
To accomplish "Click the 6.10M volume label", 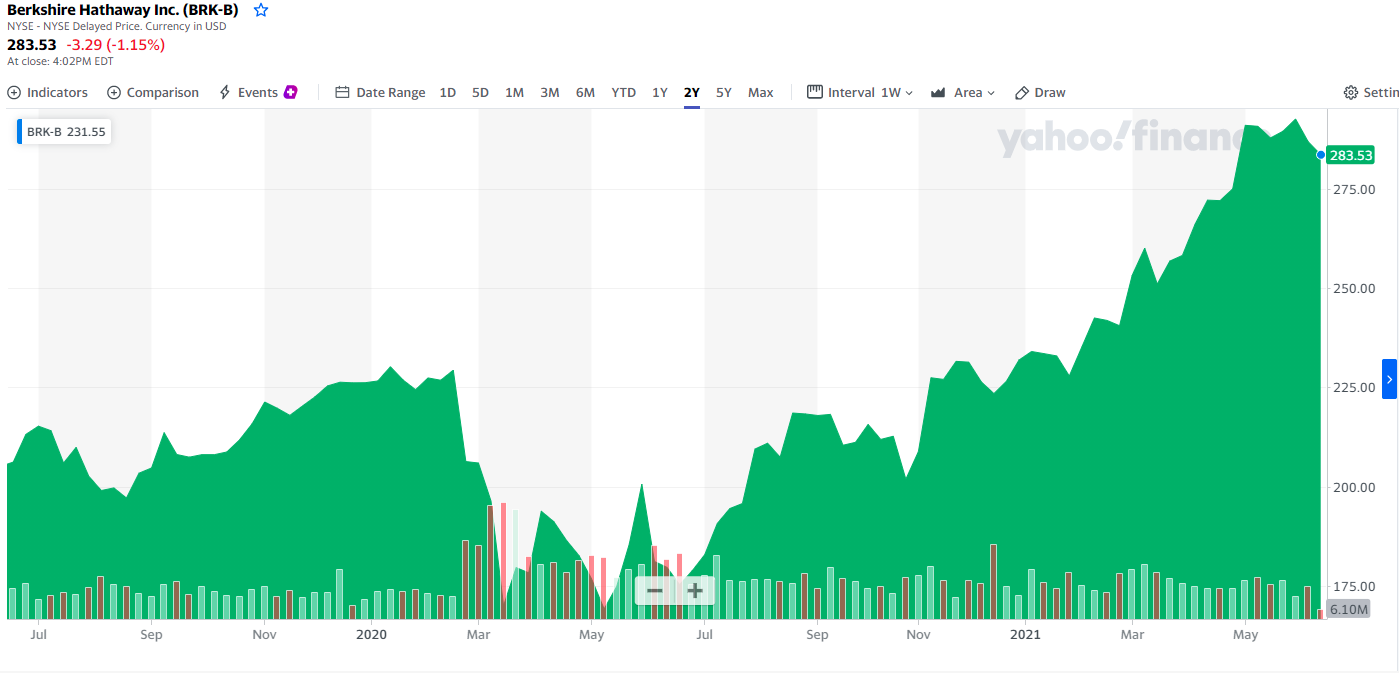I will [x=1349, y=609].
